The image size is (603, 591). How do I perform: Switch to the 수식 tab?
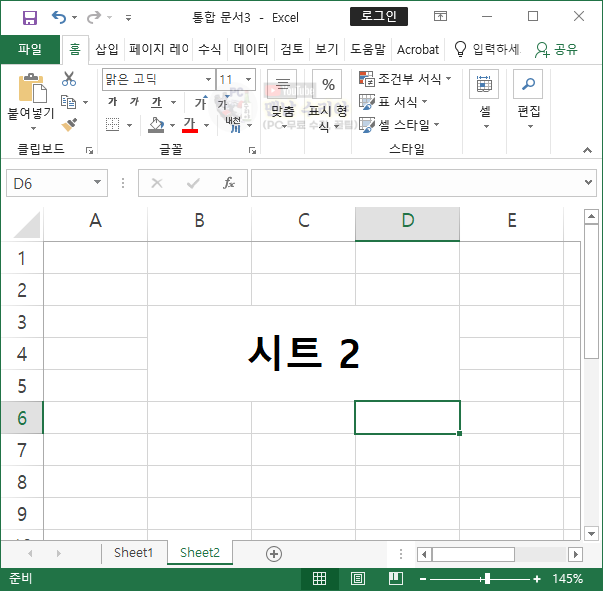[x=210, y=49]
